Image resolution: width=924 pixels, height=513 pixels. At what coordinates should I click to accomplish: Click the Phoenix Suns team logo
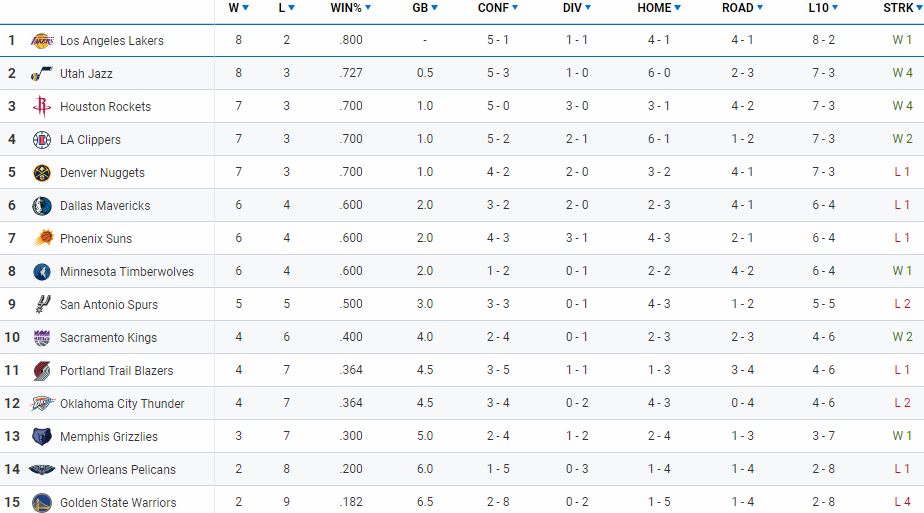click(42, 239)
